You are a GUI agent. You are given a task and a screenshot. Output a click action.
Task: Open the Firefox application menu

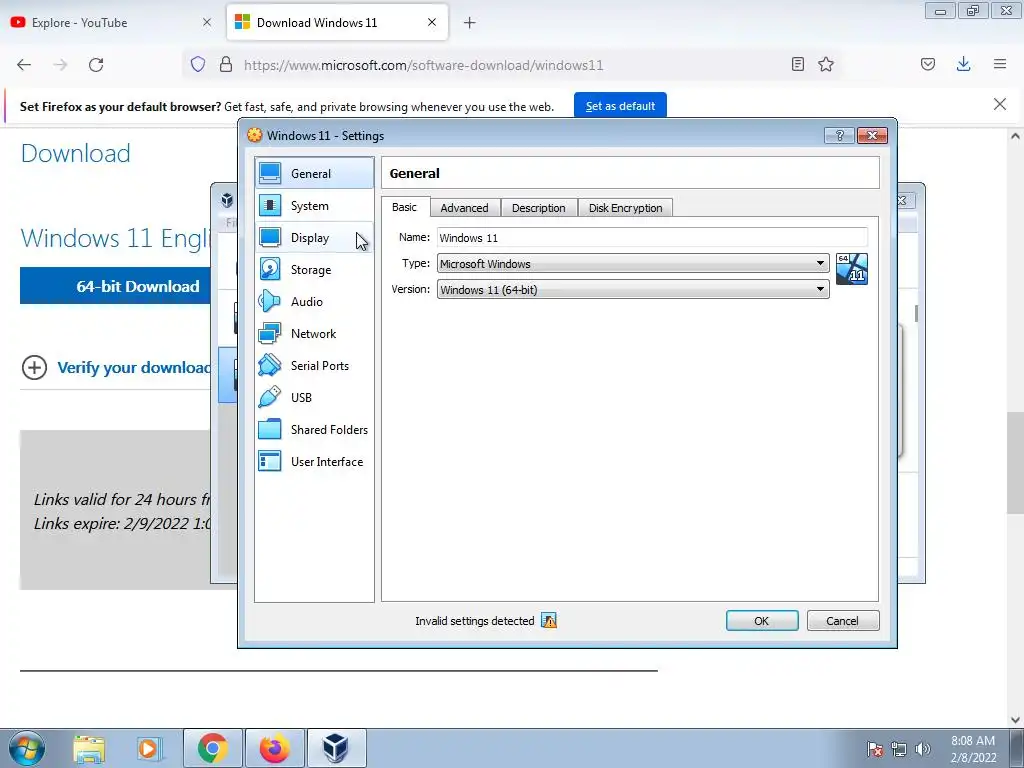point(1000,64)
